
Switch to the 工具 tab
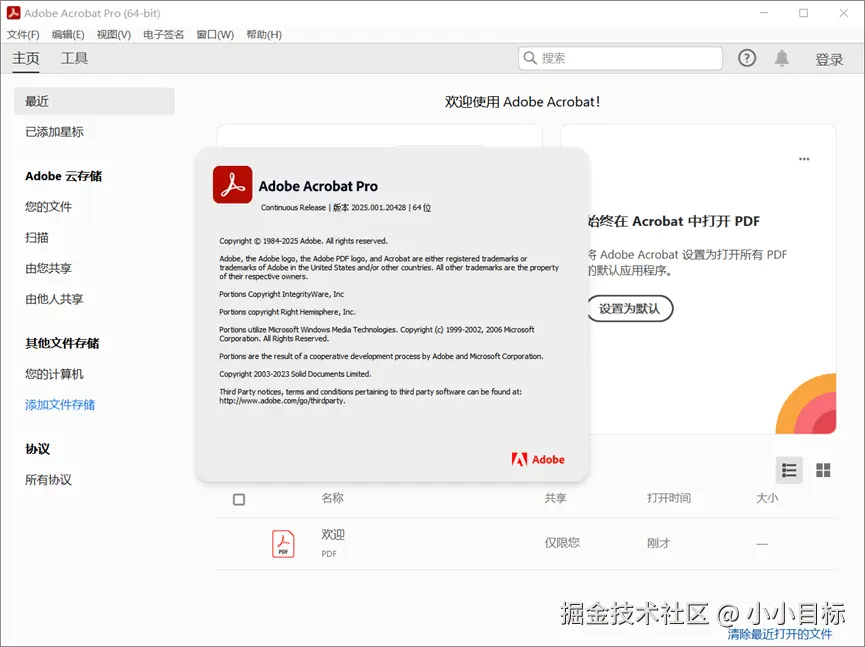(x=74, y=58)
